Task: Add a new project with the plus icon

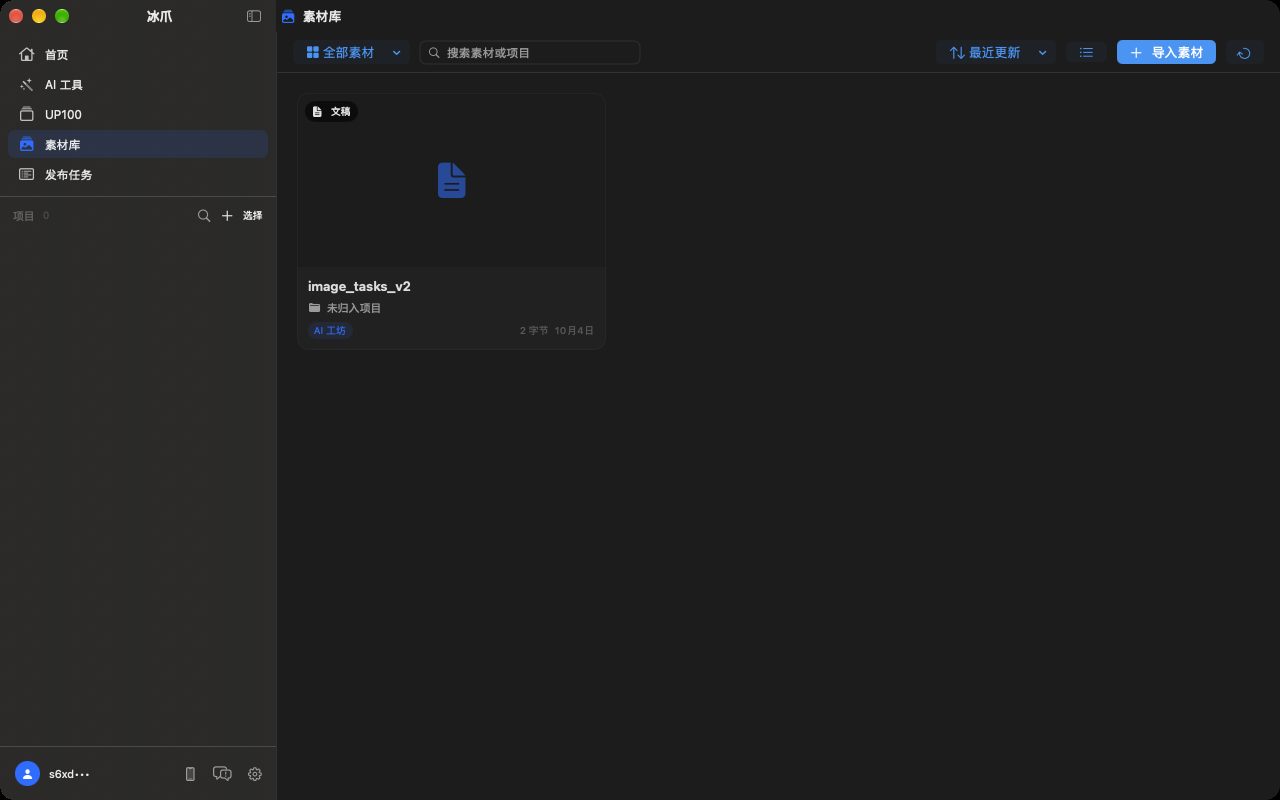Action: click(227, 216)
